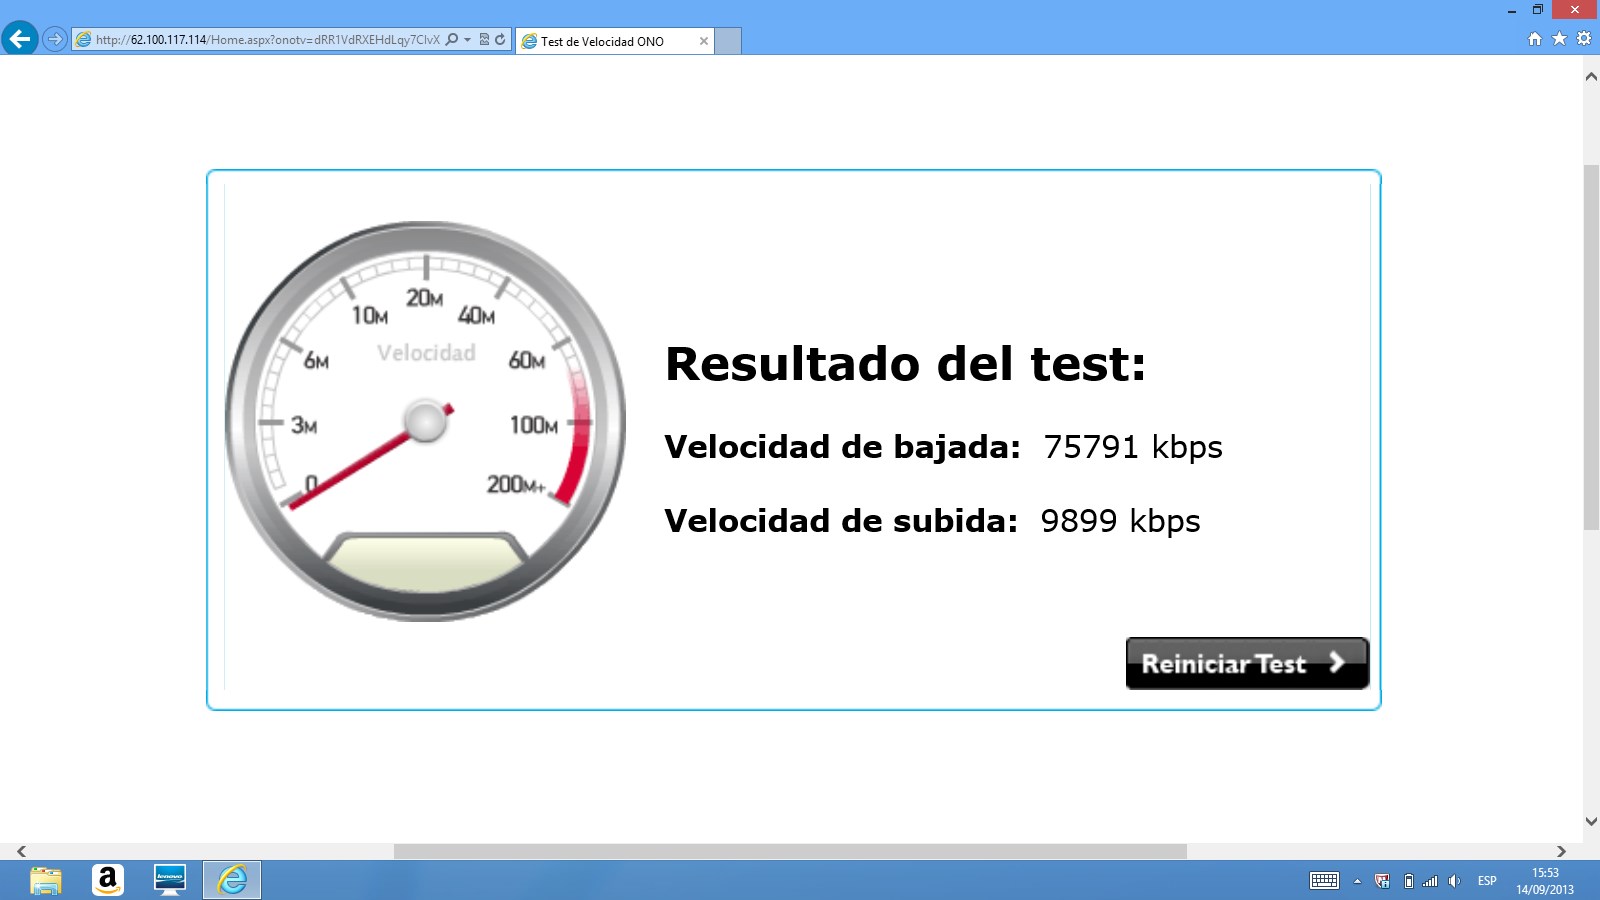
Task: Open a new blank tab
Action: 728,41
